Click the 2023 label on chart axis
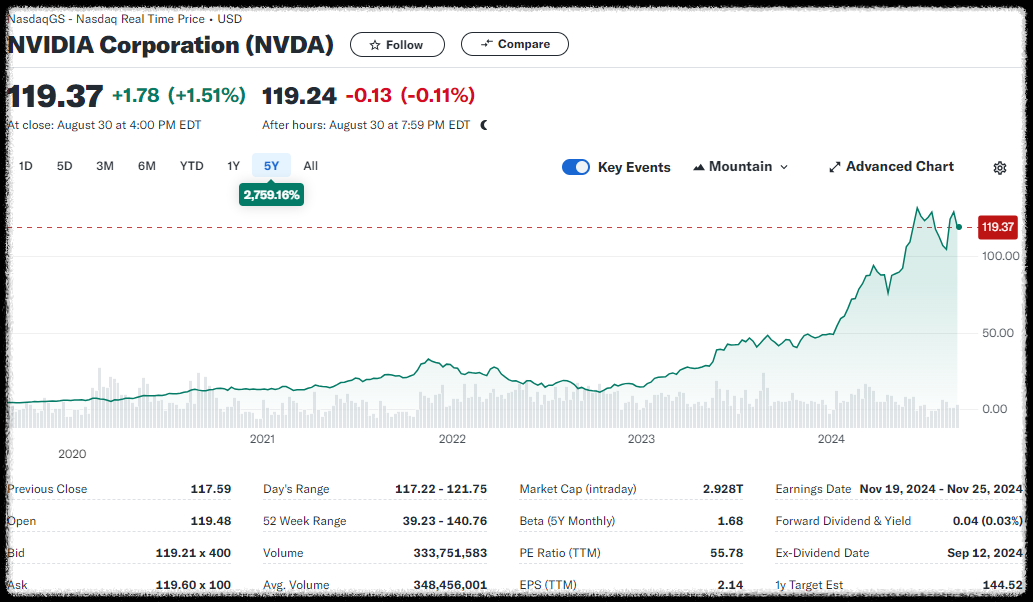 click(x=641, y=439)
